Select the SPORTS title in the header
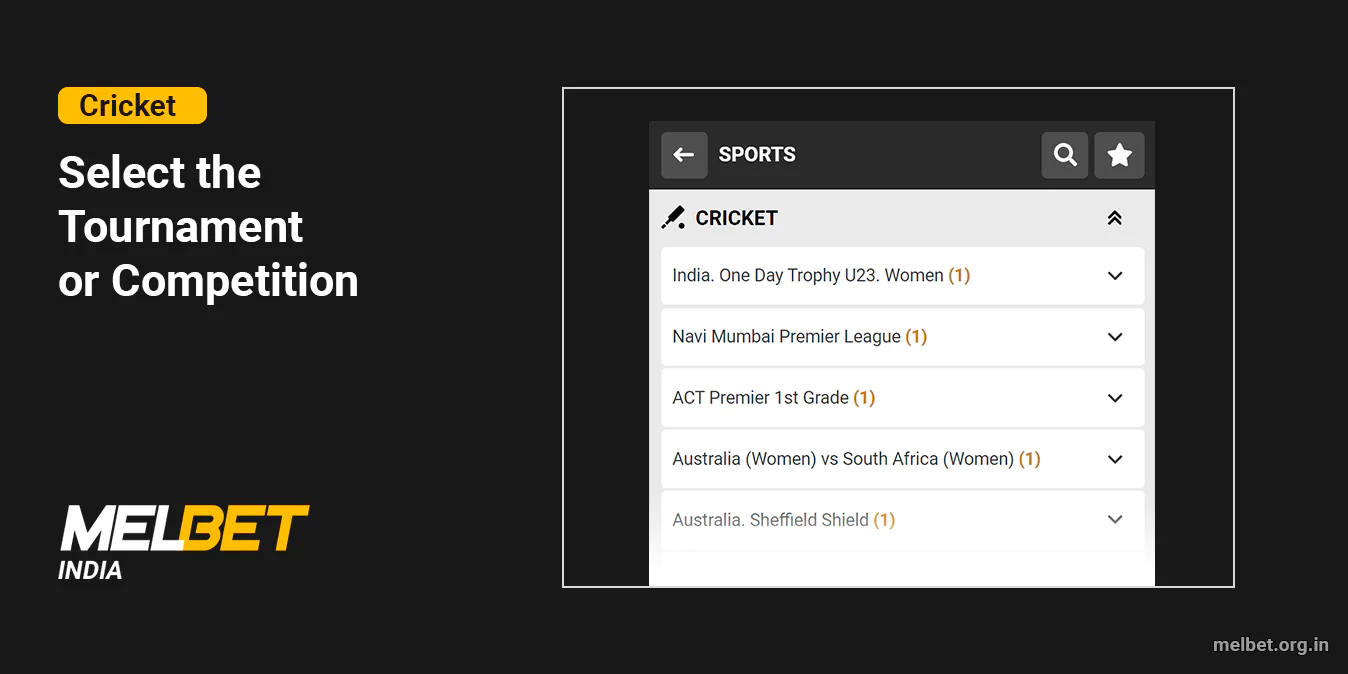This screenshot has height=674, width=1348. point(757,155)
